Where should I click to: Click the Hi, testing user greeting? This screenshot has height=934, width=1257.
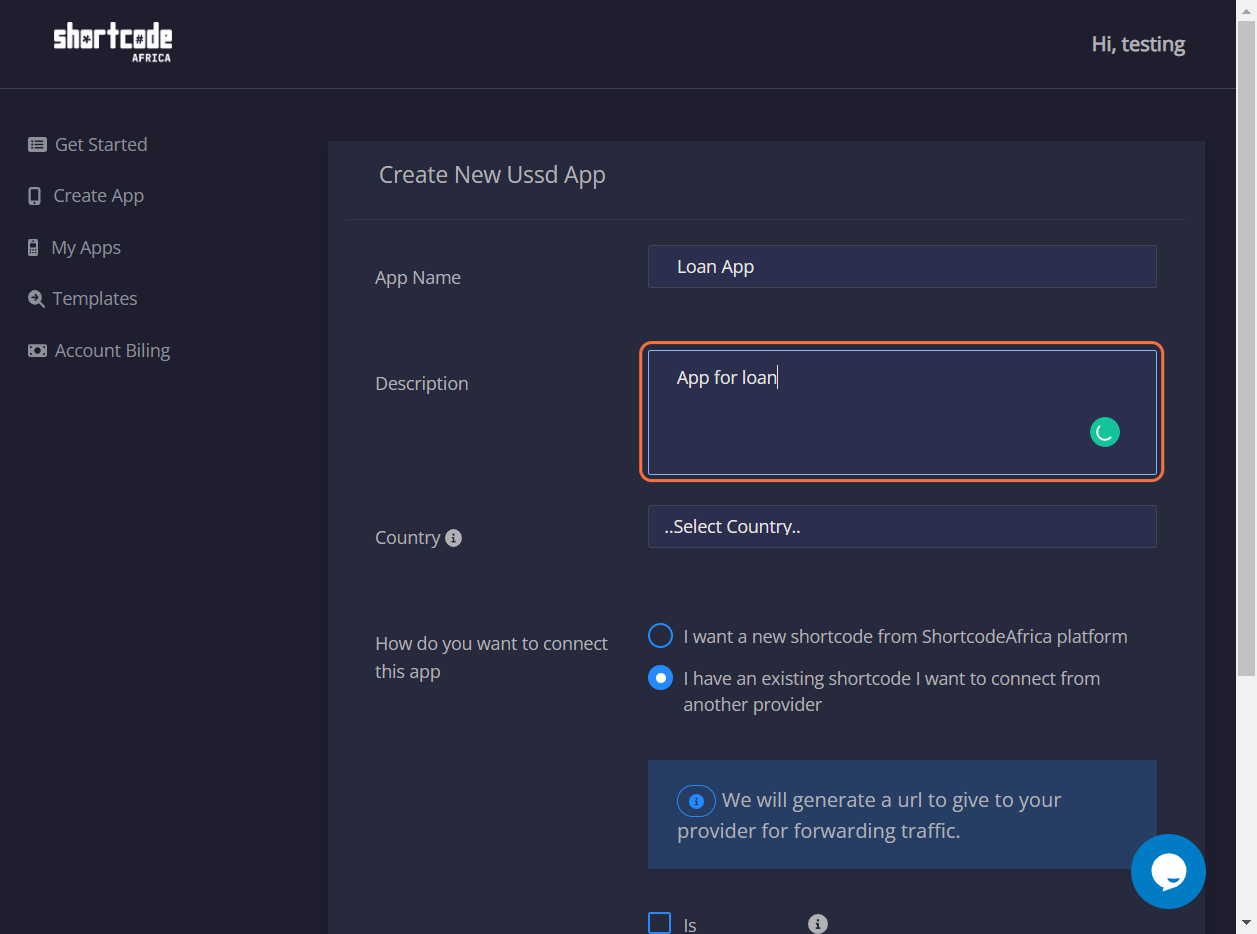point(1138,44)
